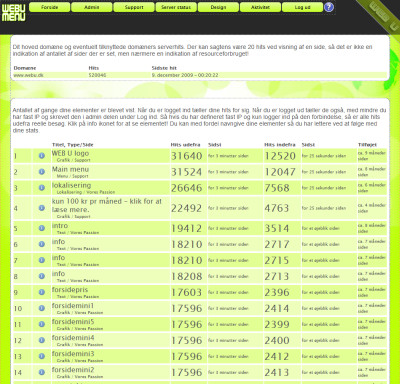Click the inside hits value 7568
400x384 pixels.
[x=277, y=188]
